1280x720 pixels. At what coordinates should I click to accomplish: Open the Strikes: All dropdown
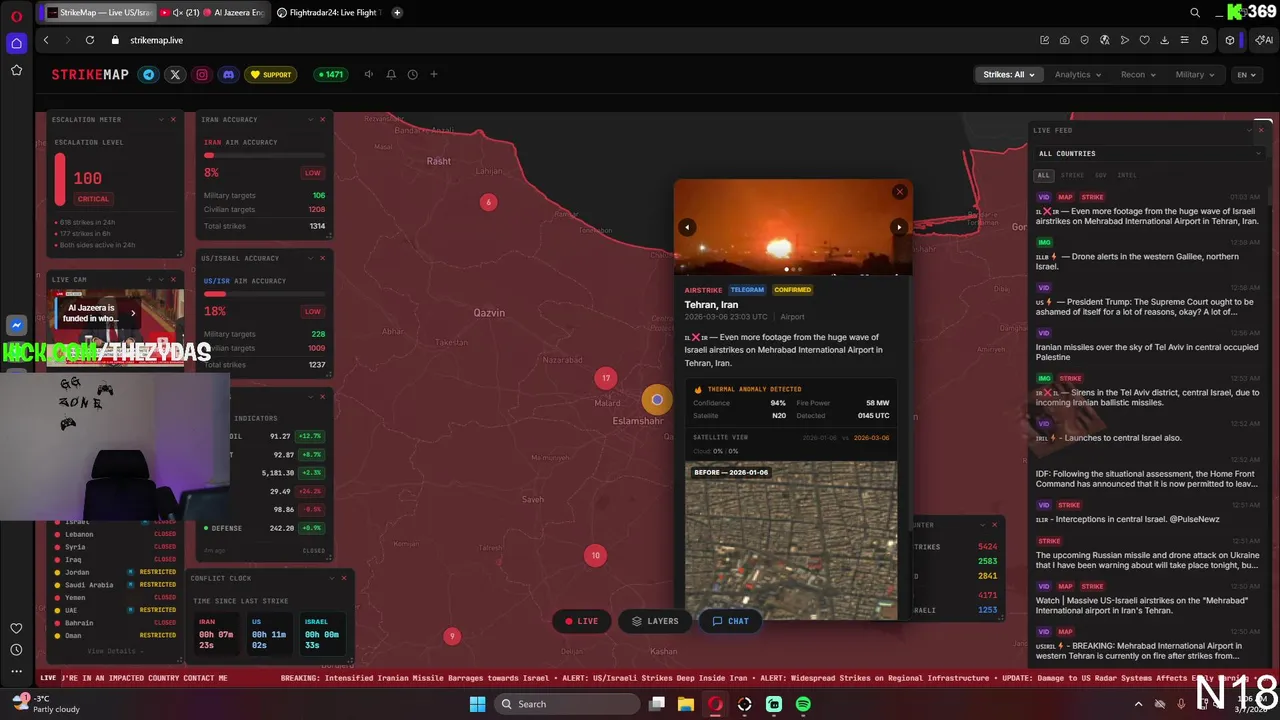click(x=1008, y=74)
